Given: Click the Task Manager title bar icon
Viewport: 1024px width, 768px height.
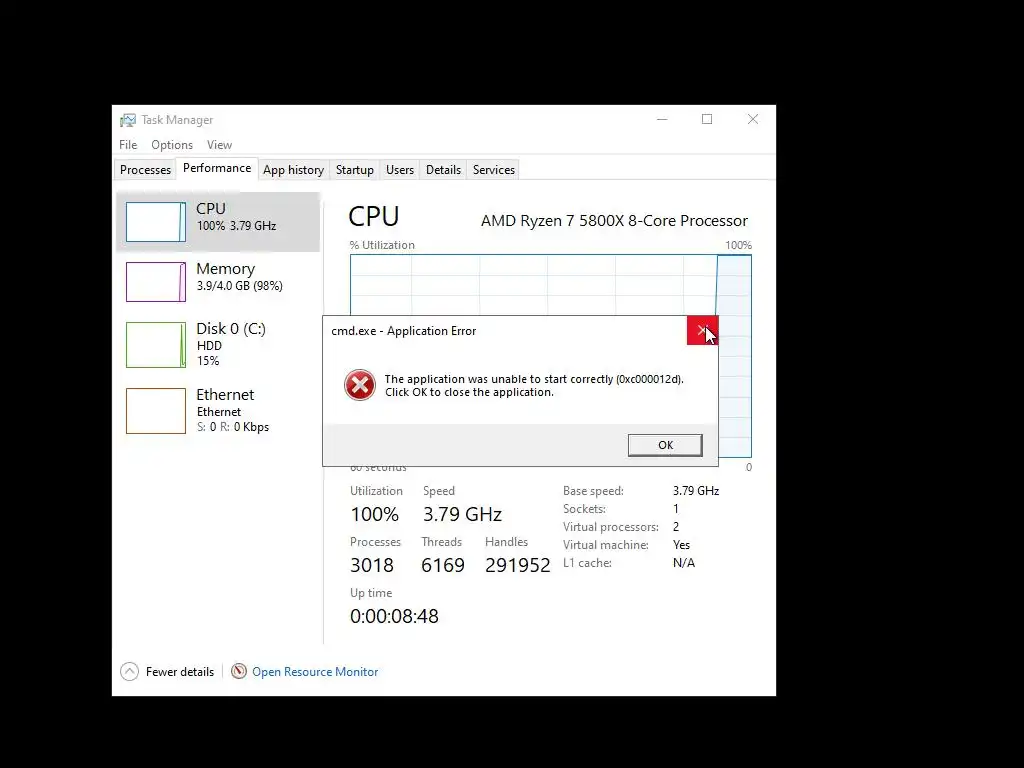Looking at the screenshot, I should point(128,120).
